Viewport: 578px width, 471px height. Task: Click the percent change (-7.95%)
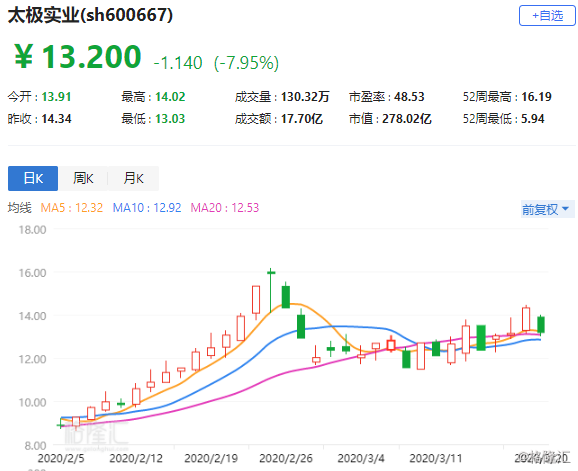(x=246, y=63)
